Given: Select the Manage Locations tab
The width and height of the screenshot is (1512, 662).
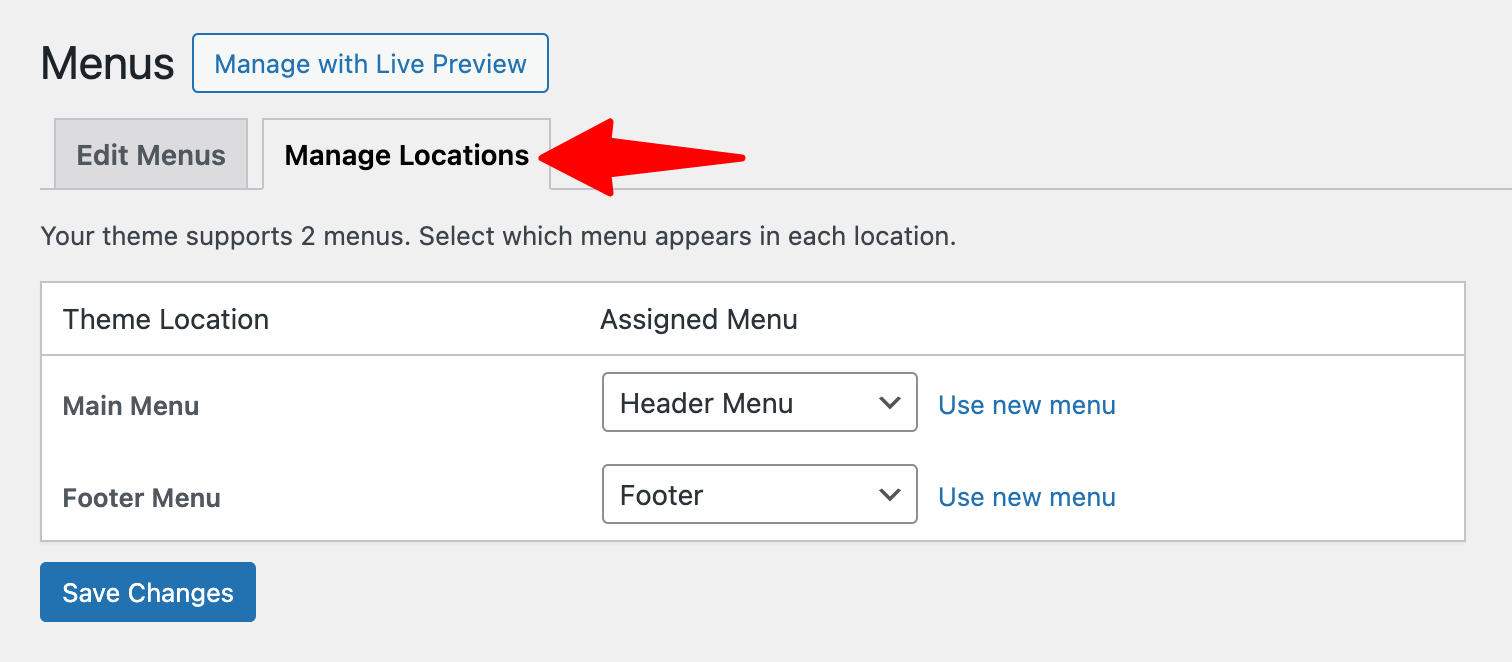Looking at the screenshot, I should point(405,155).
